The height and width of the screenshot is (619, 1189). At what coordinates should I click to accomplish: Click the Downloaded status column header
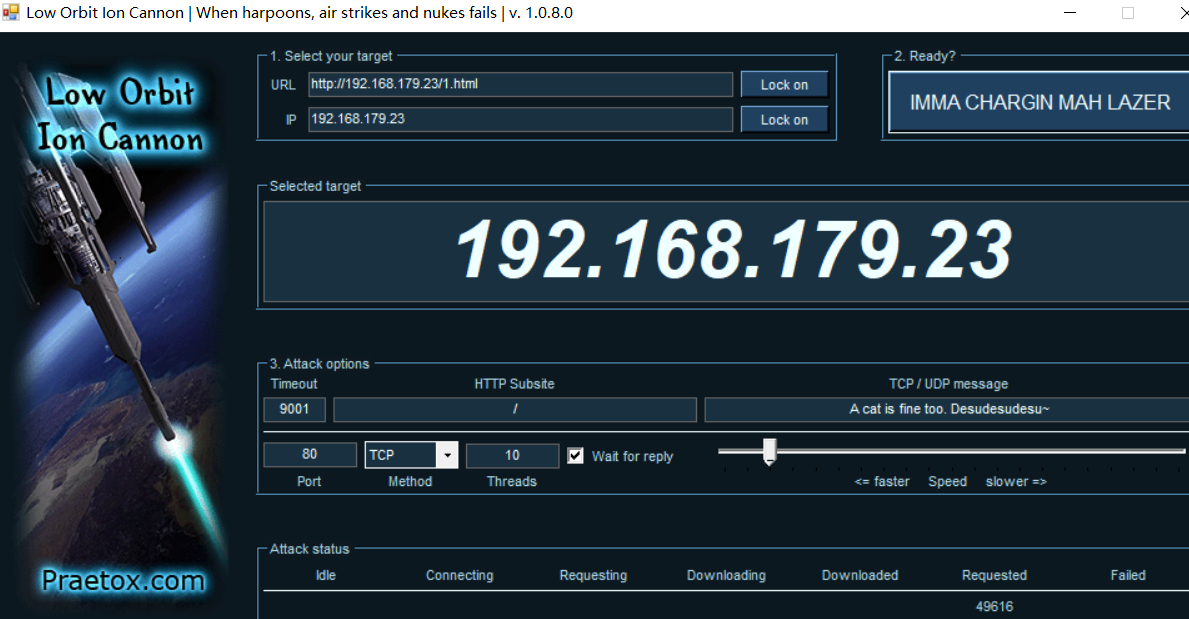tap(860, 575)
